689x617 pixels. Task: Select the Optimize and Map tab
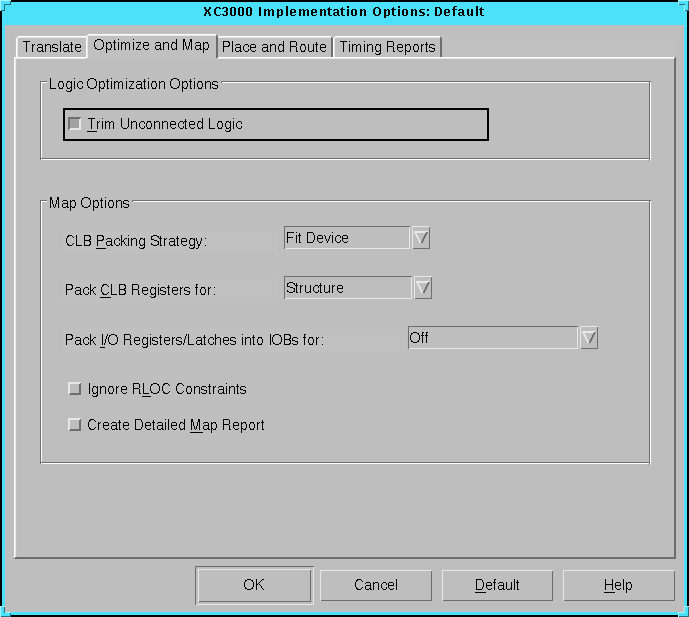click(151, 46)
